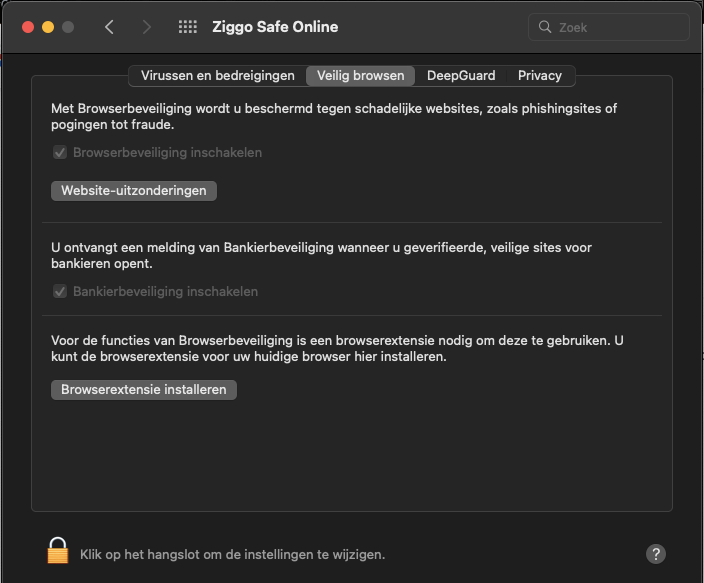Image resolution: width=704 pixels, height=583 pixels.
Task: Click the Bankierbeveiliging melding description text
Action: click(x=321, y=256)
